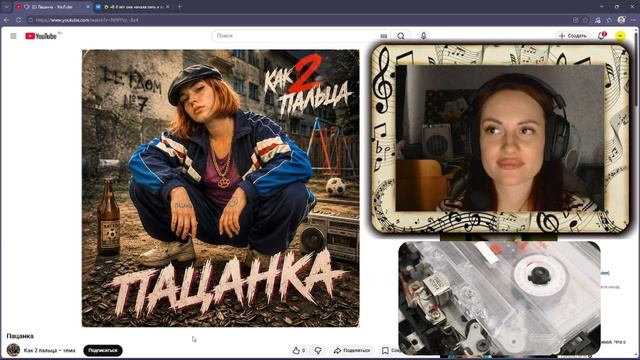
Task: Open the browser profile avatar
Action: click(621, 20)
